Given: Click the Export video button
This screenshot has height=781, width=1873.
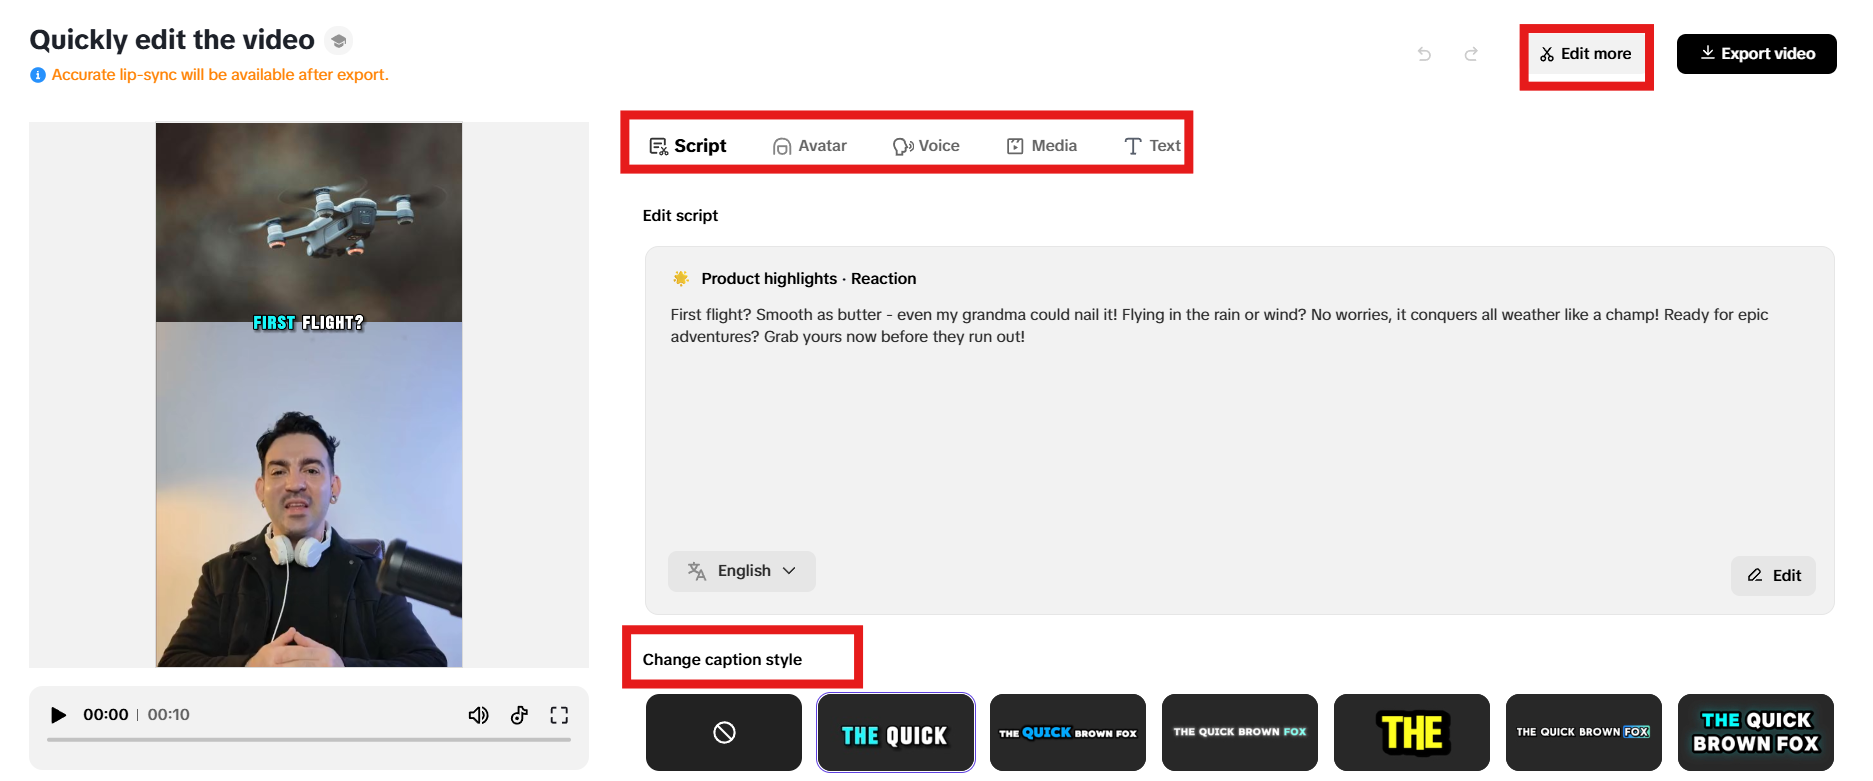Looking at the screenshot, I should 1756,54.
